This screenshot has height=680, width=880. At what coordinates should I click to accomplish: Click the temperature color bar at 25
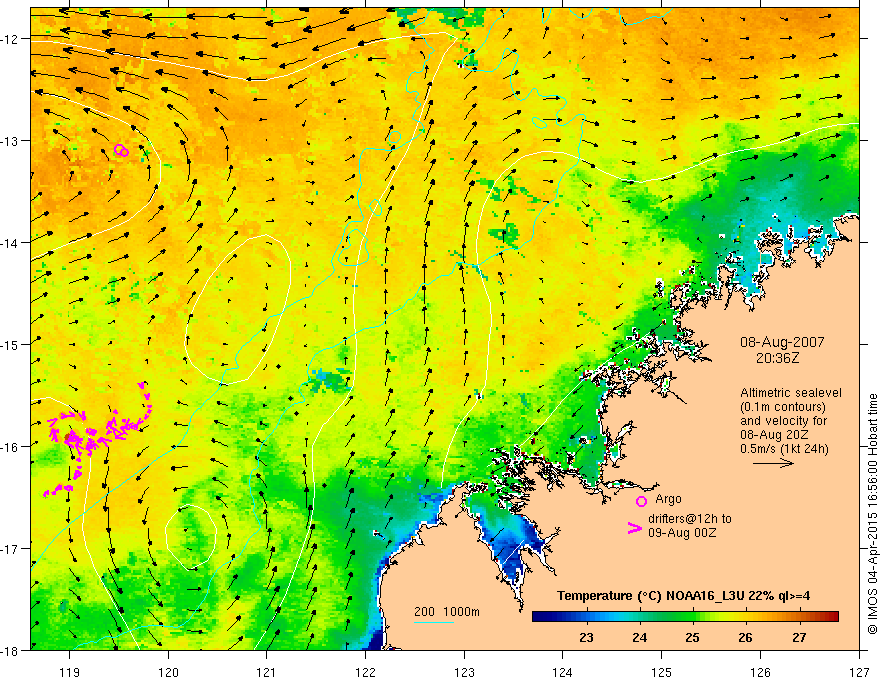click(693, 616)
